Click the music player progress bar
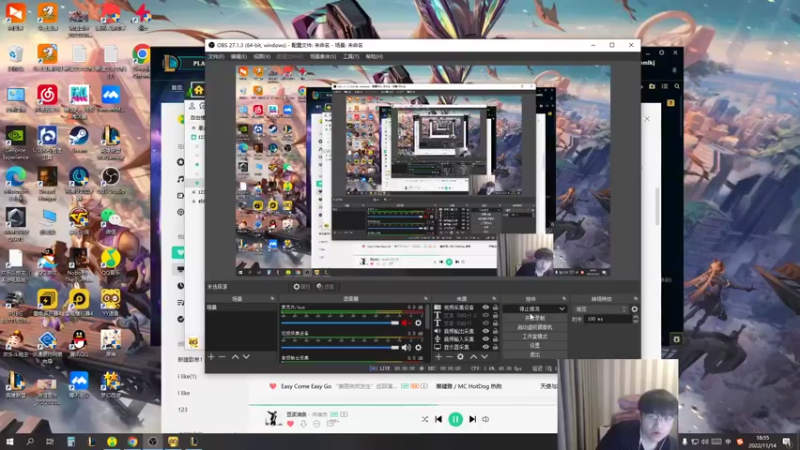Viewport: 800px width, 450px height. click(x=403, y=405)
